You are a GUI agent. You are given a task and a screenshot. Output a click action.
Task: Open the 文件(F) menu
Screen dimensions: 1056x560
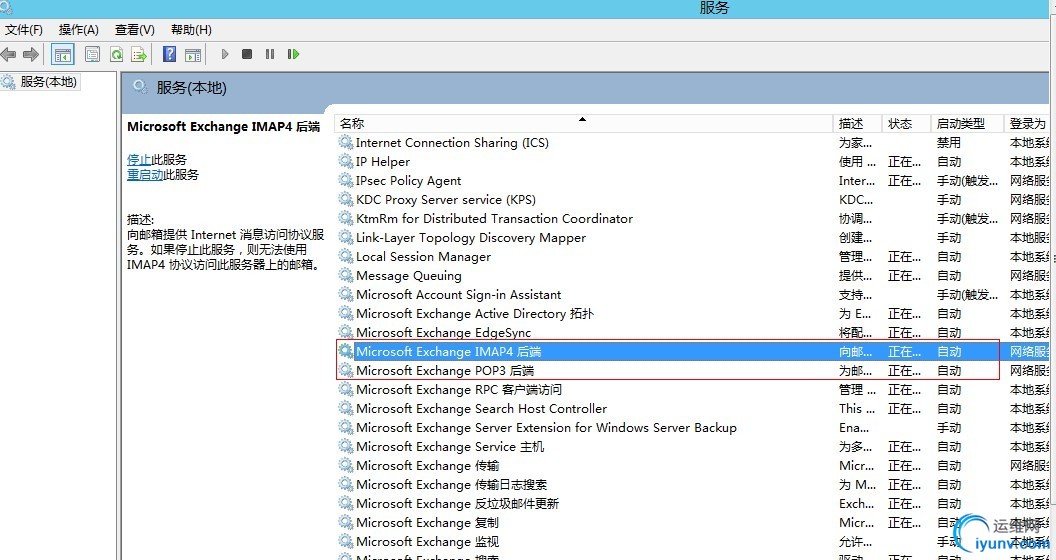point(24,30)
